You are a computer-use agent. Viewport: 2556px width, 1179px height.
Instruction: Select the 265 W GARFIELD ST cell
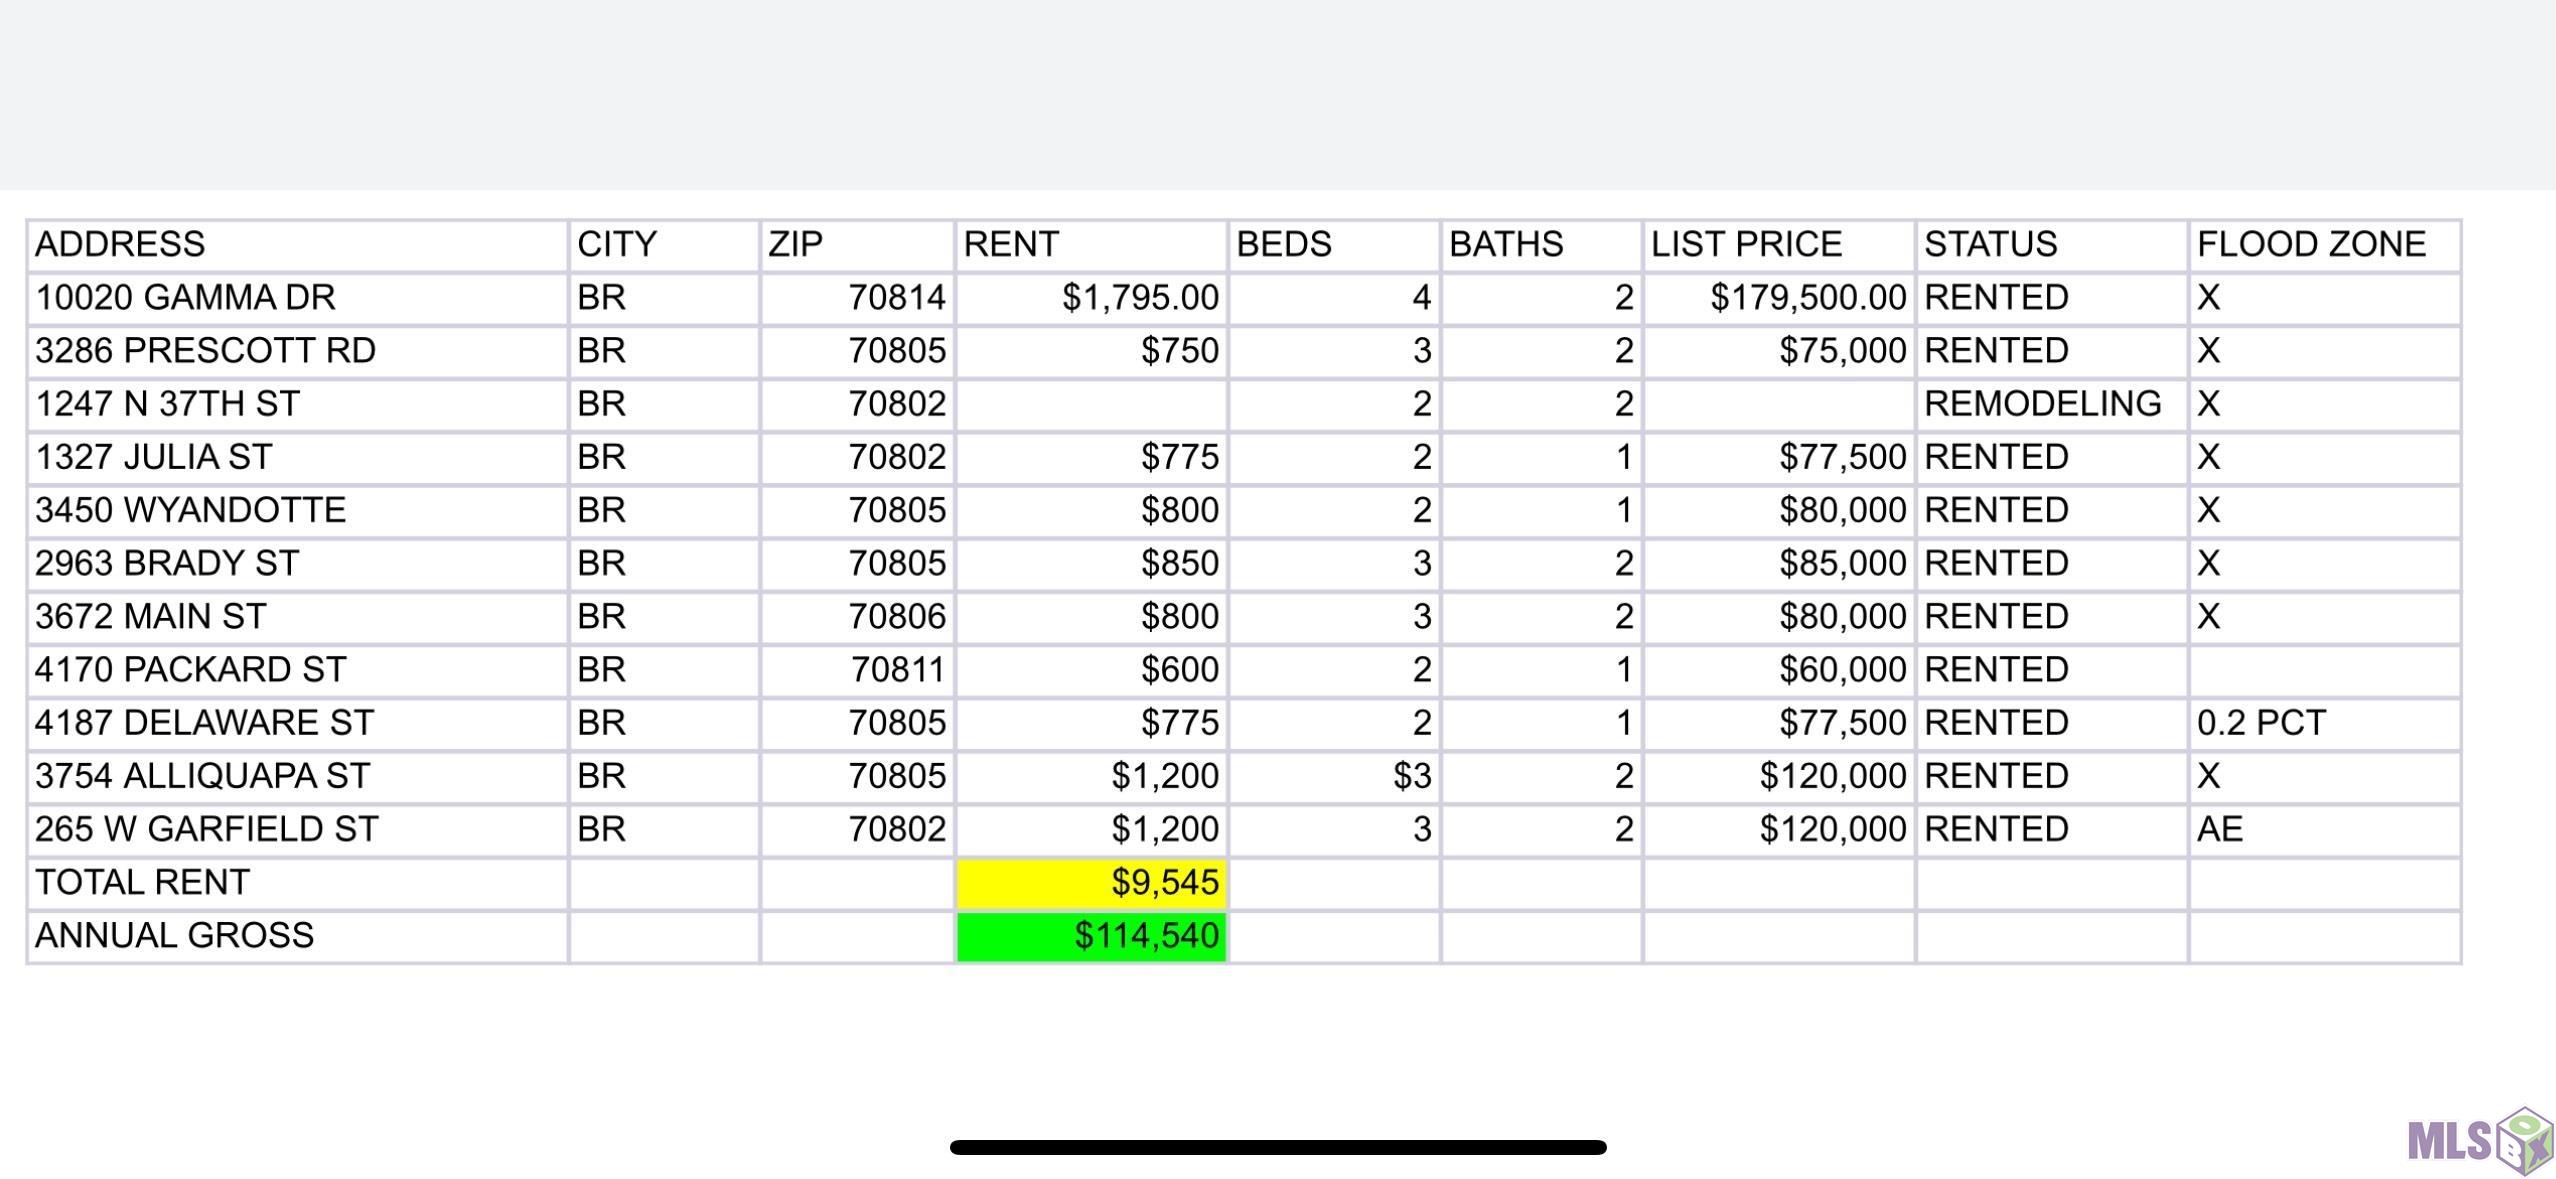pos(297,830)
